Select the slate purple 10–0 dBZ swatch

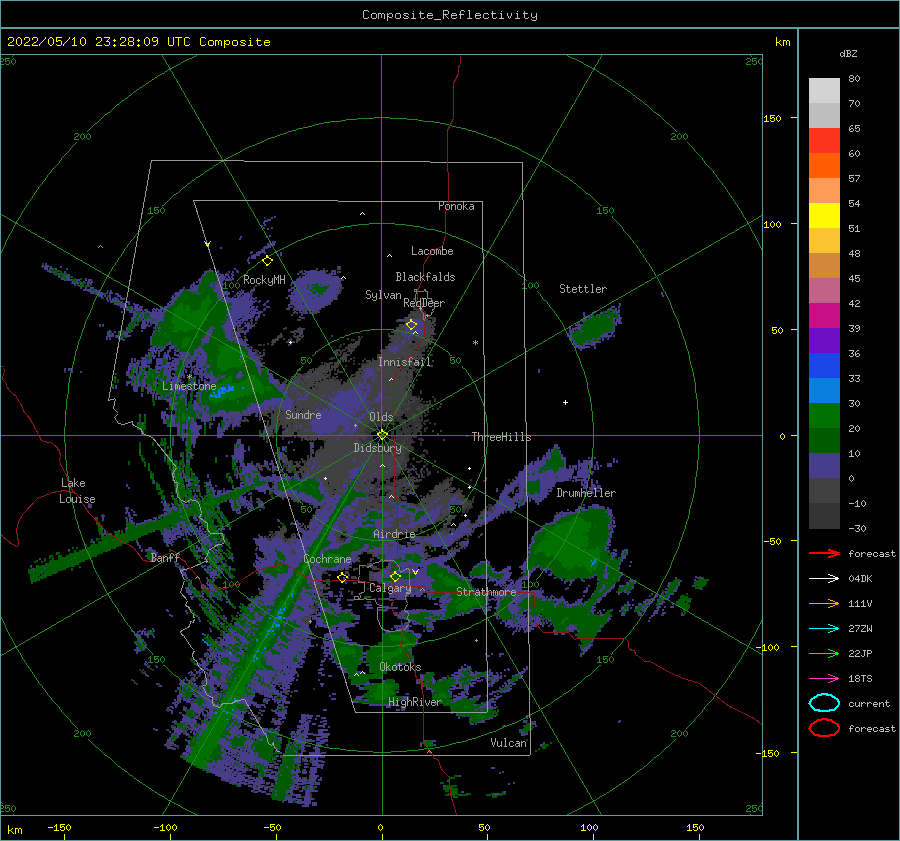tap(824, 466)
